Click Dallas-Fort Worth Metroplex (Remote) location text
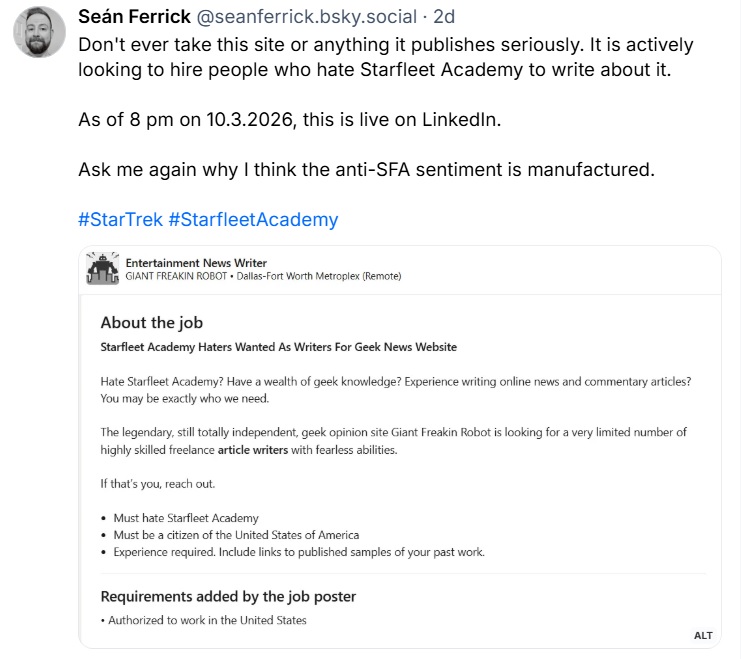The image size is (741, 659). coord(318,277)
